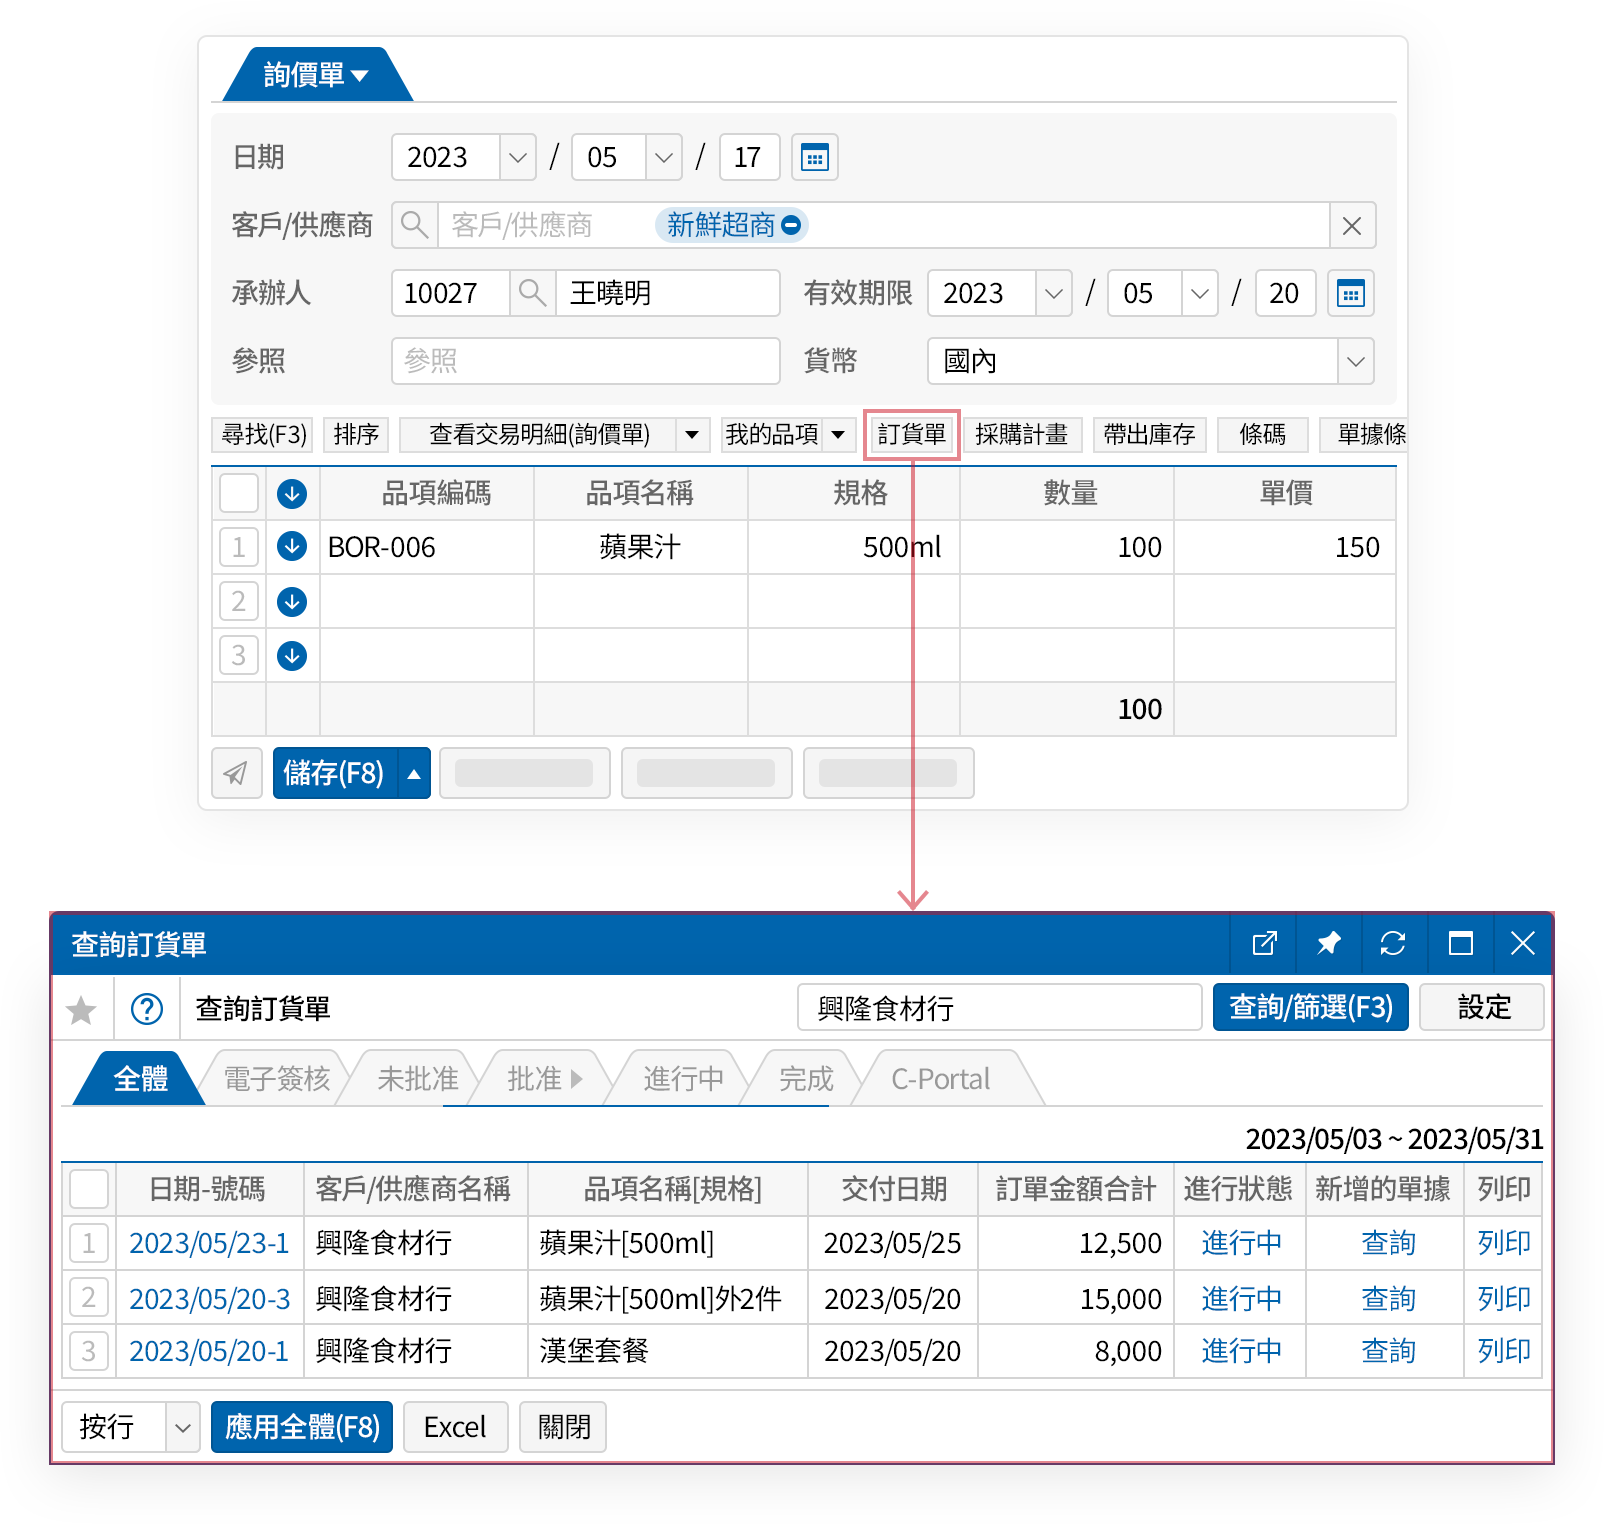Click the magnifier search icon in 客戶/供應商 field
The width and height of the screenshot is (1604, 1524).
(415, 225)
